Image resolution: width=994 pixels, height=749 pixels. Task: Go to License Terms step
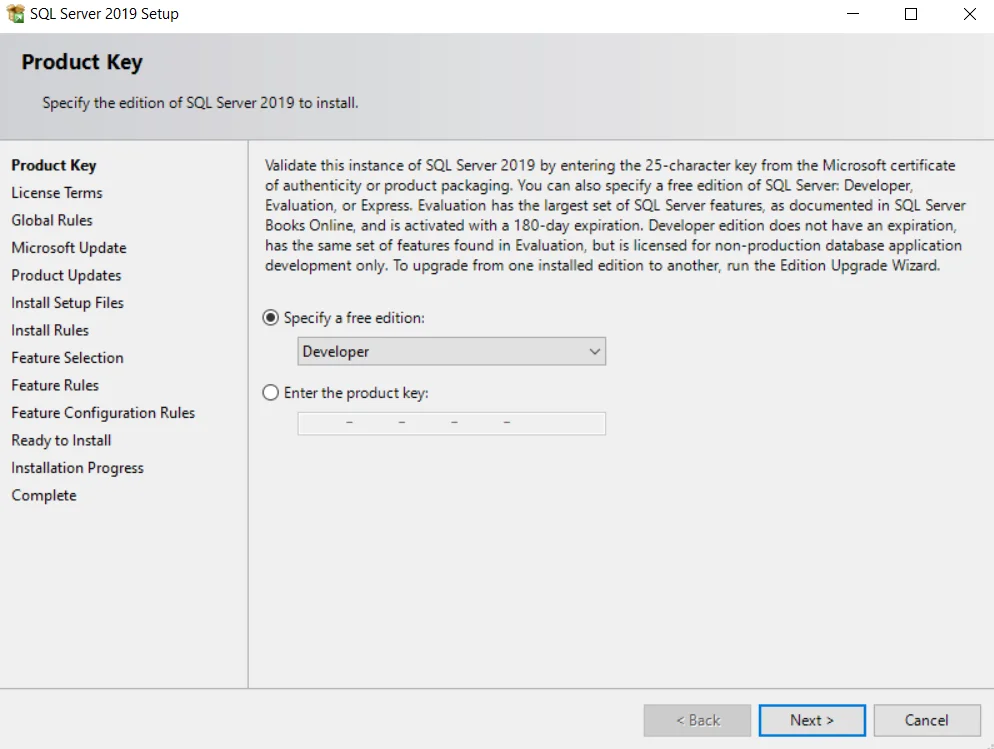click(57, 193)
